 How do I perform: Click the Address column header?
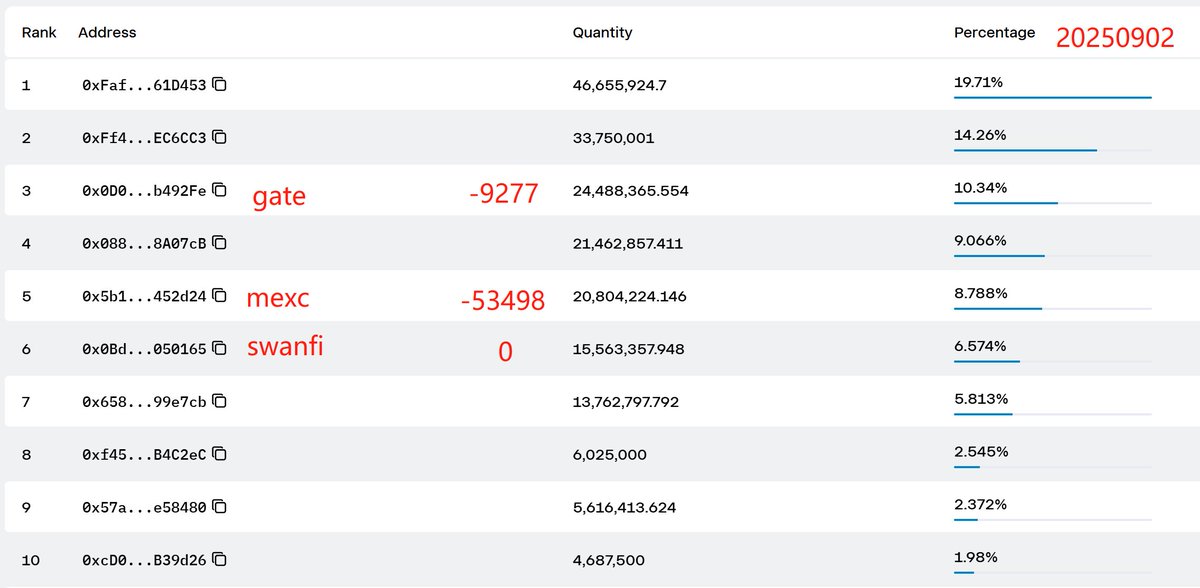click(107, 33)
